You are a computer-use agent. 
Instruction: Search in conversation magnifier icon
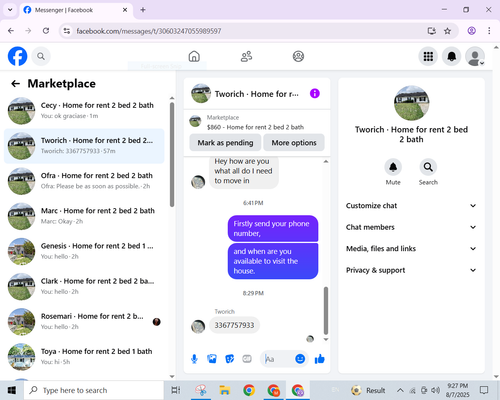[x=428, y=167]
